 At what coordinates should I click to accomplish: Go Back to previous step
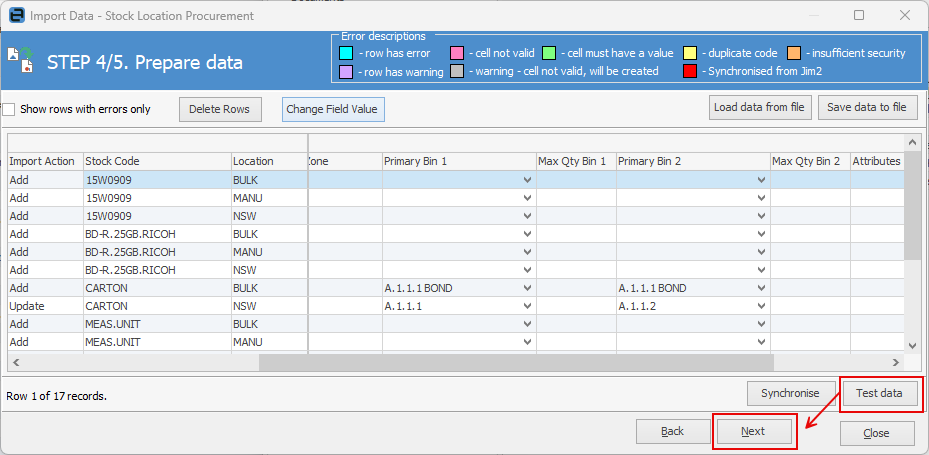pyautogui.click(x=673, y=432)
